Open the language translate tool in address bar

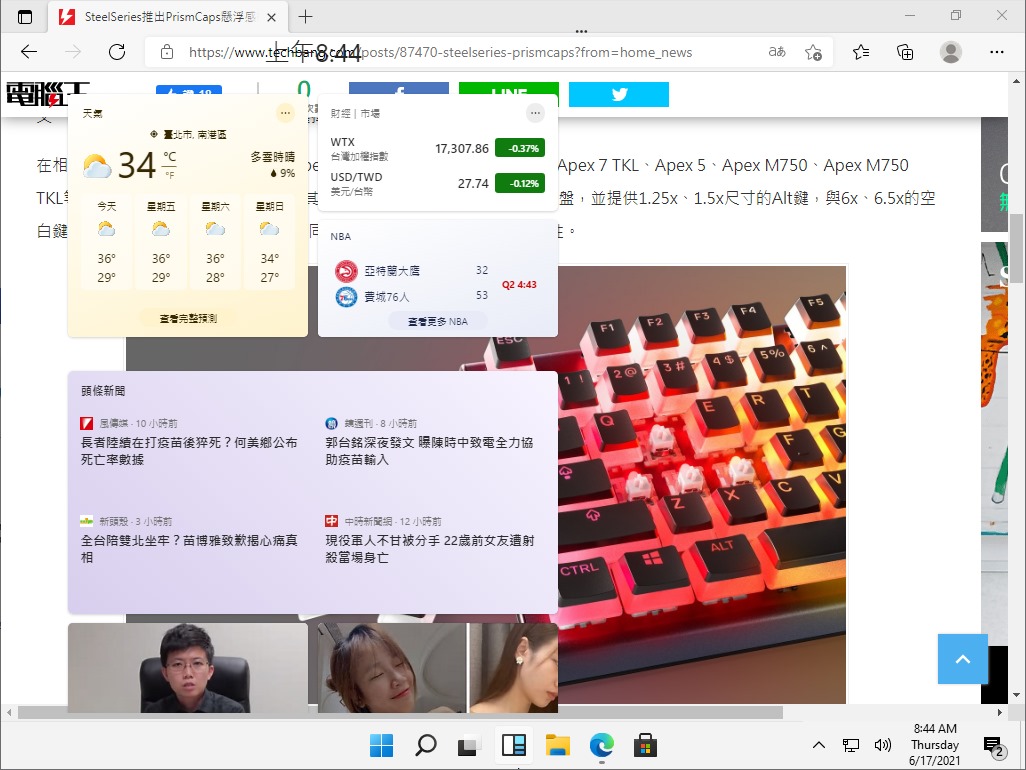[x=777, y=51]
